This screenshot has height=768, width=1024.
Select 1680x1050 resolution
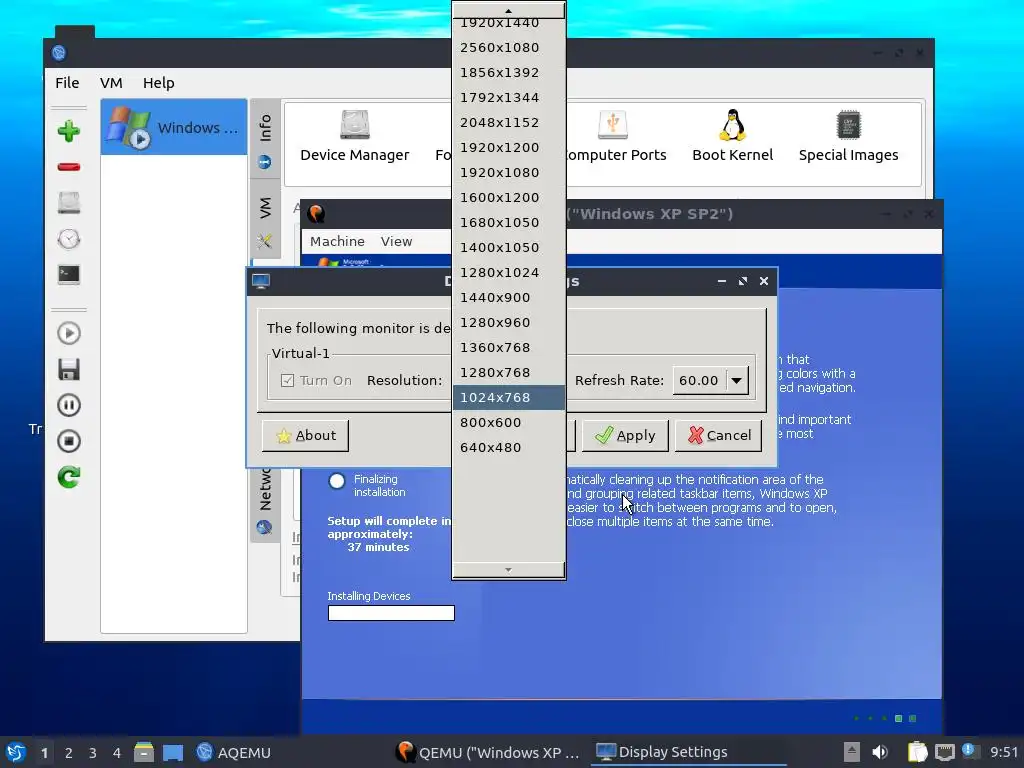click(x=509, y=222)
